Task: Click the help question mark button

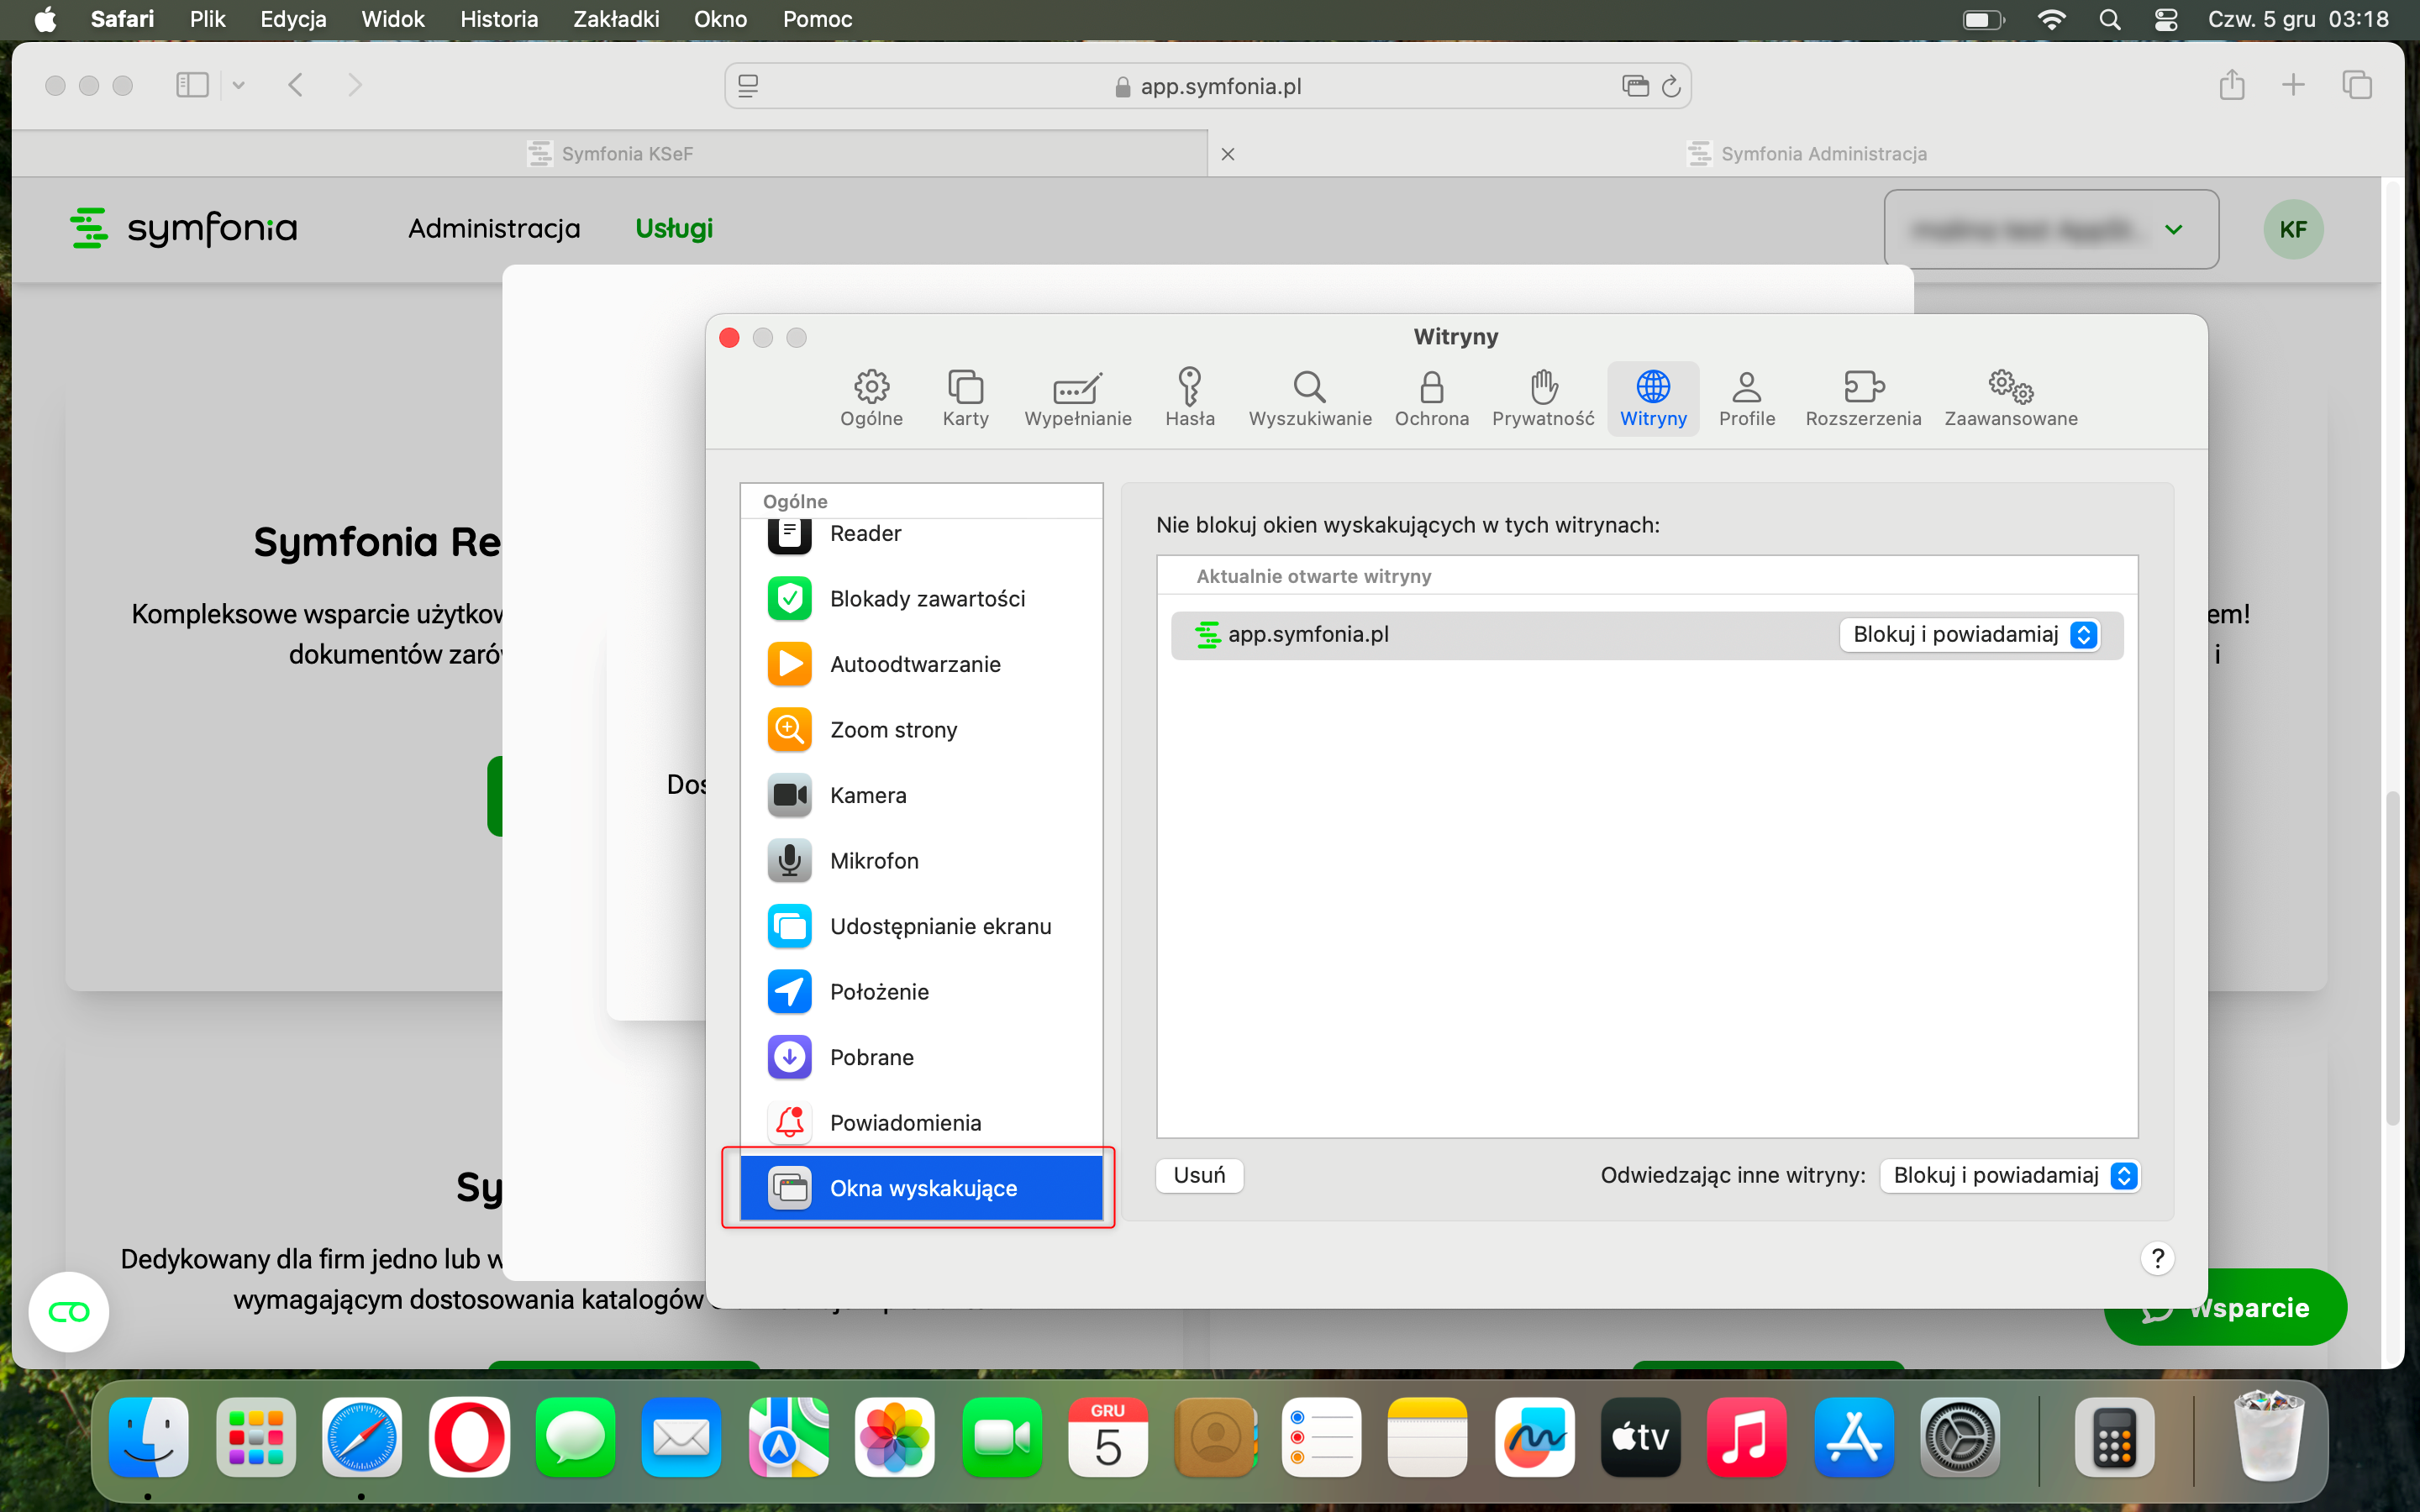Action: 2157,1258
